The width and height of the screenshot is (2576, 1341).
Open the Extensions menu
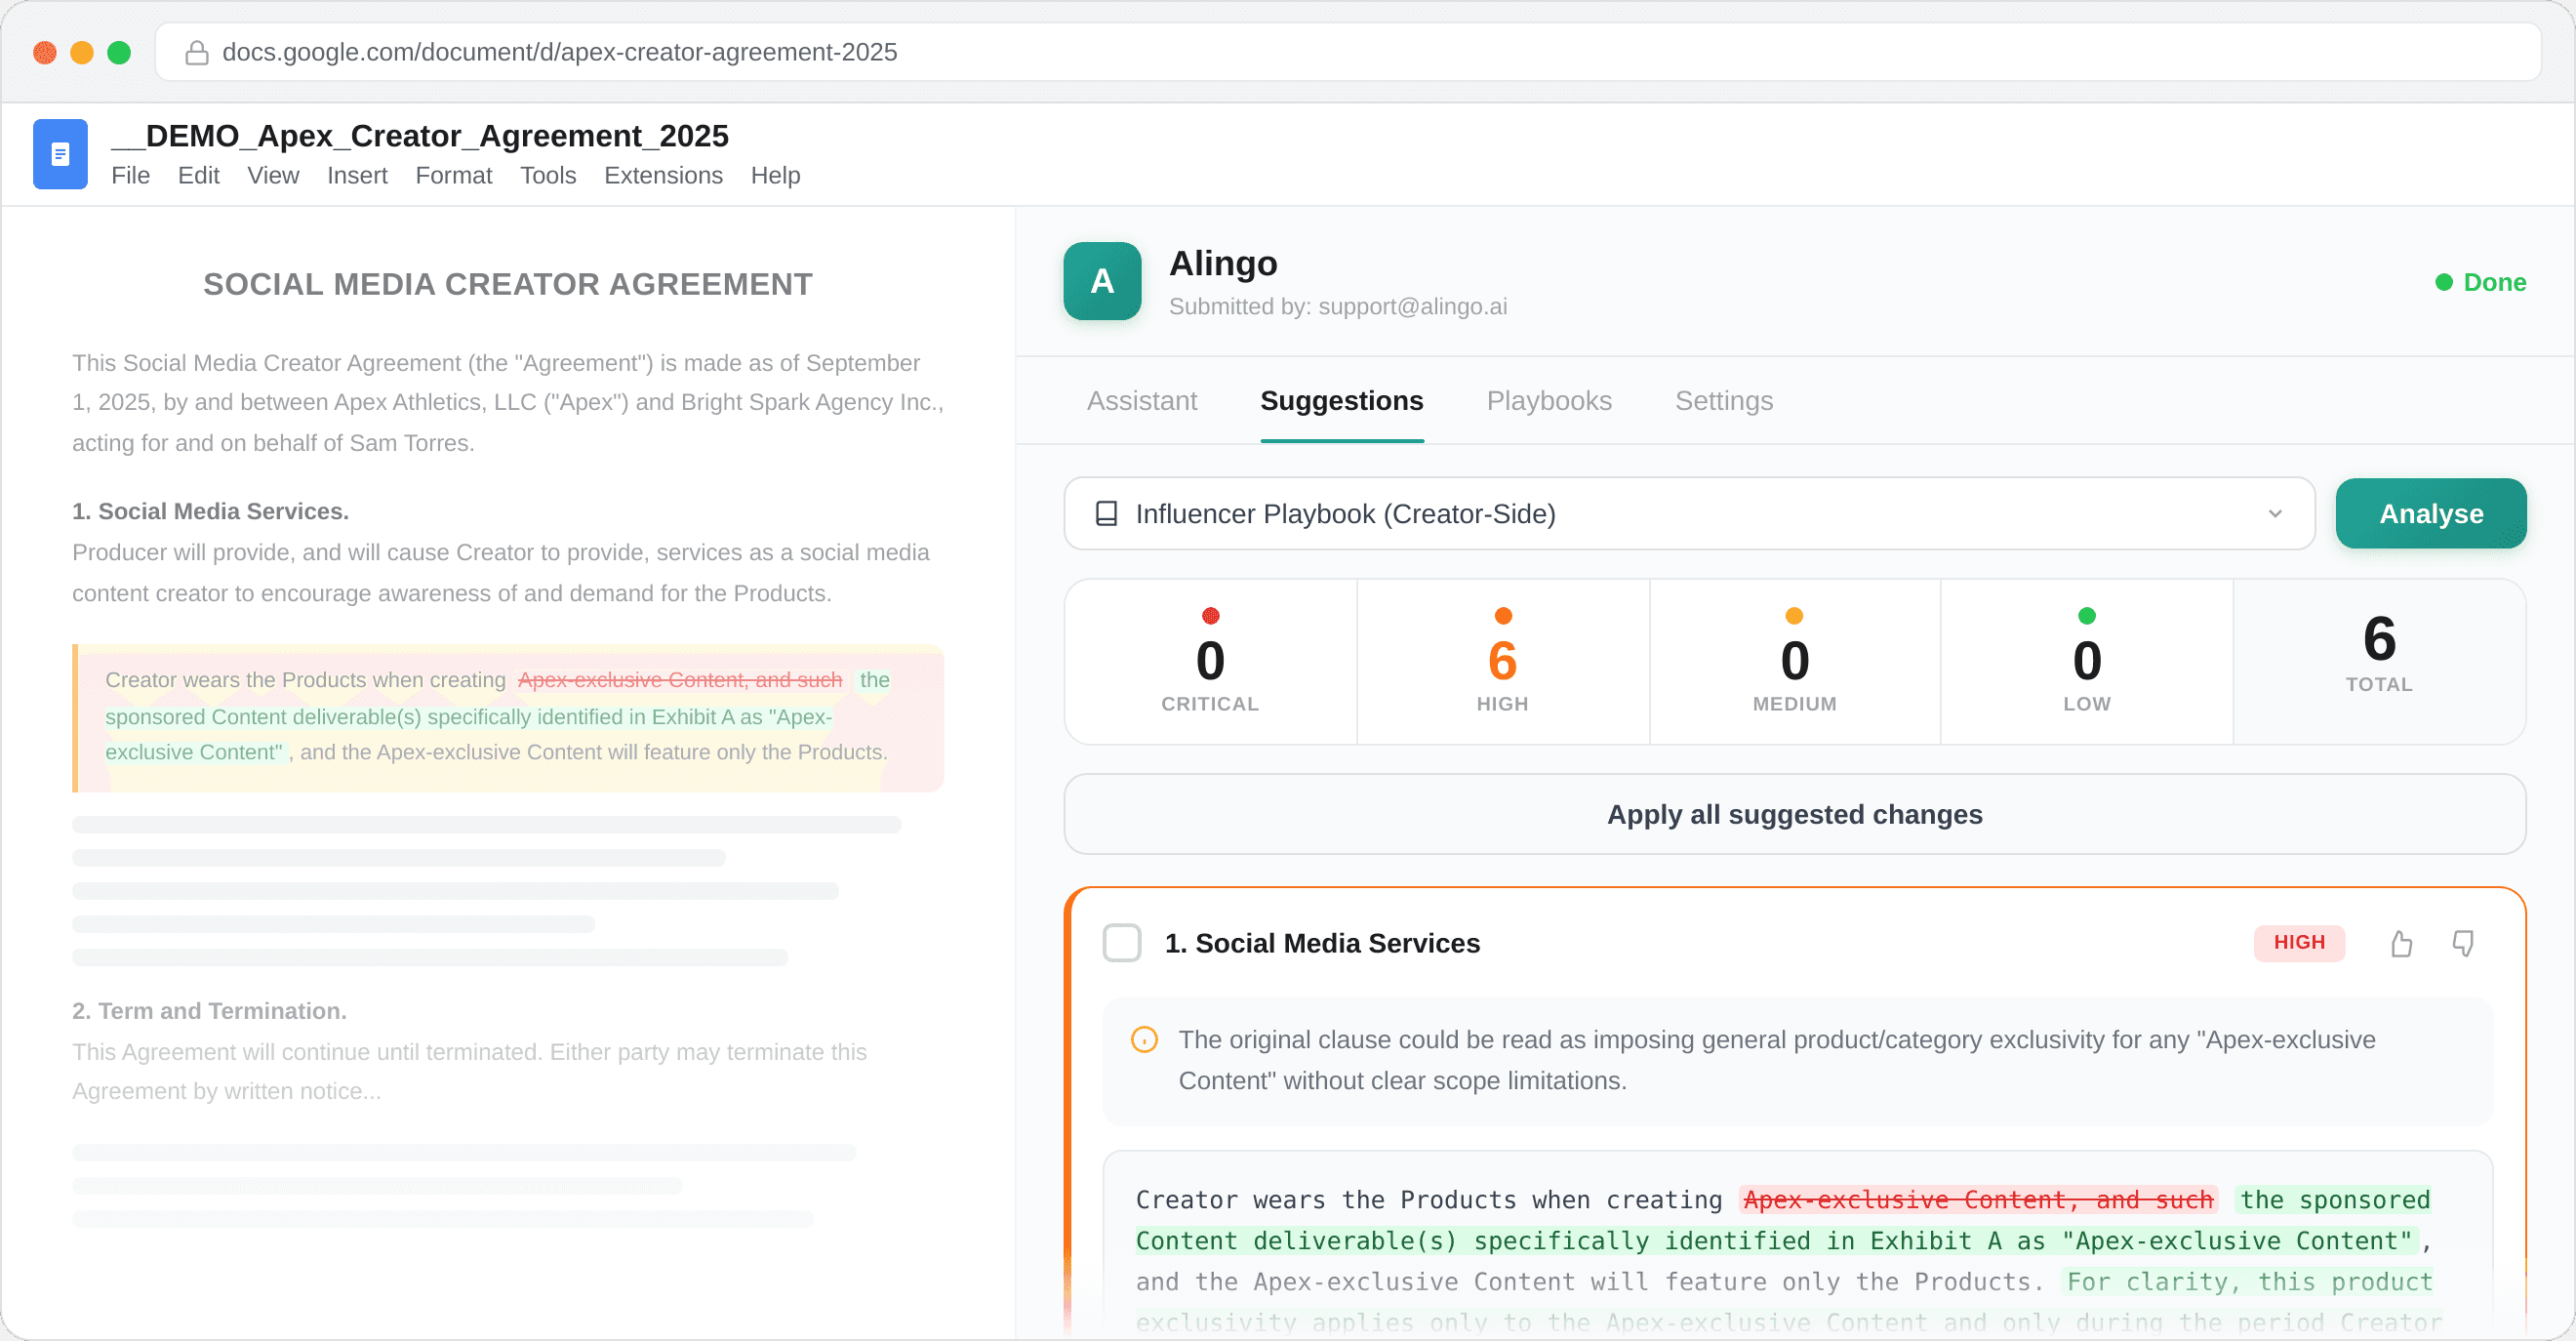click(663, 175)
